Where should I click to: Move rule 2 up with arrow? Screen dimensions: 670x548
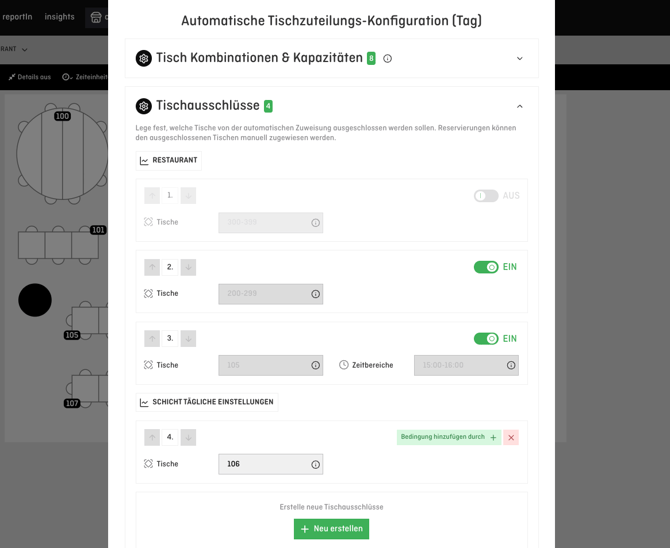(x=152, y=267)
